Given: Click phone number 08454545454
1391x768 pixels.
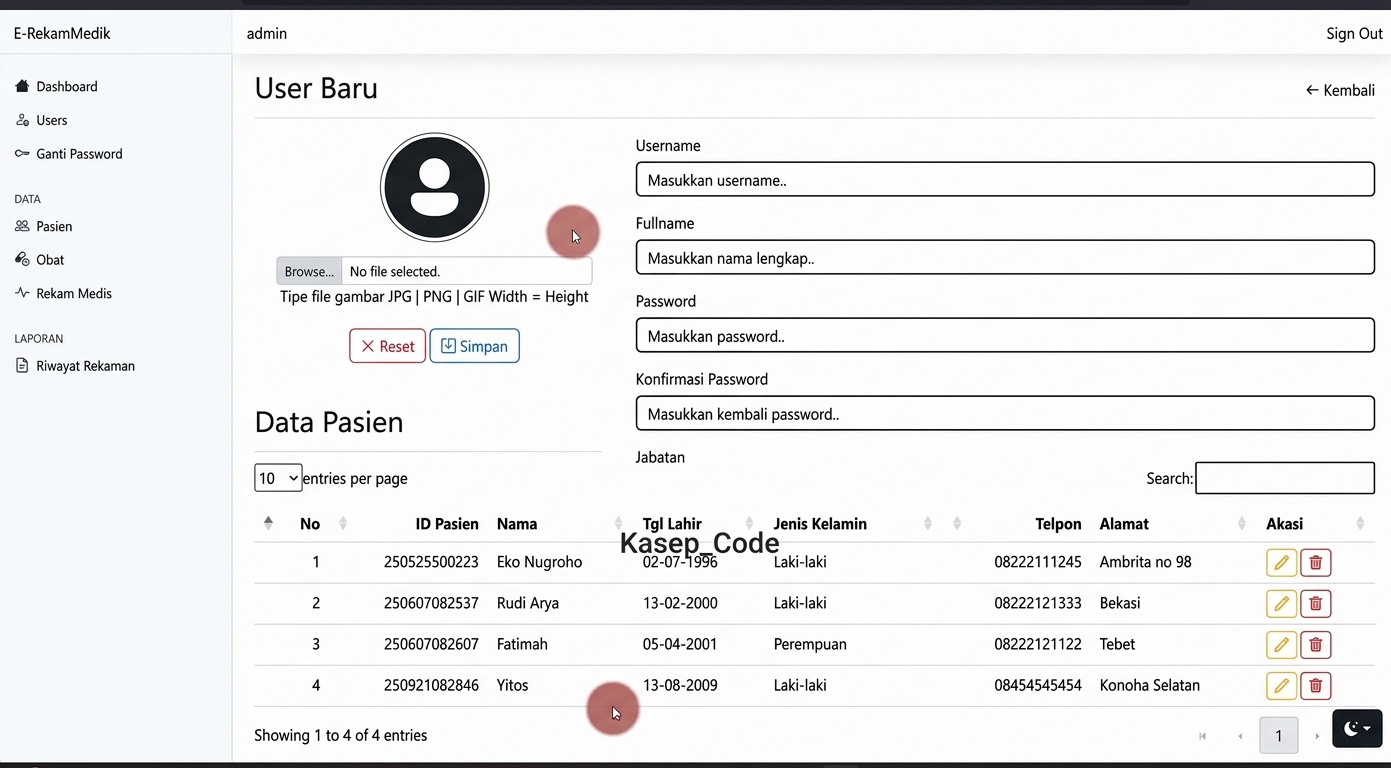Looking at the screenshot, I should pyautogui.click(x=1038, y=685).
